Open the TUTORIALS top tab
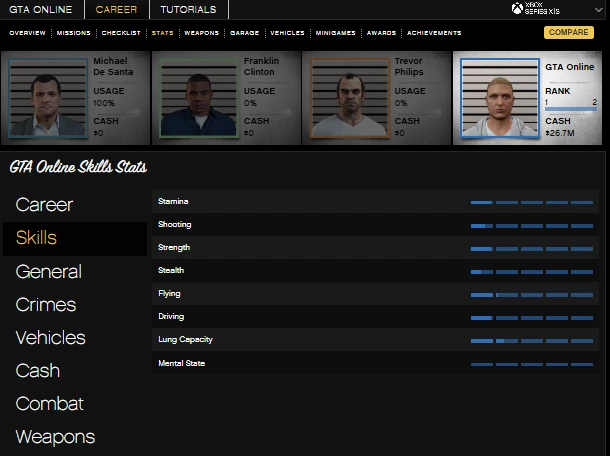Viewport: 610px width, 456px height. tap(188, 9)
